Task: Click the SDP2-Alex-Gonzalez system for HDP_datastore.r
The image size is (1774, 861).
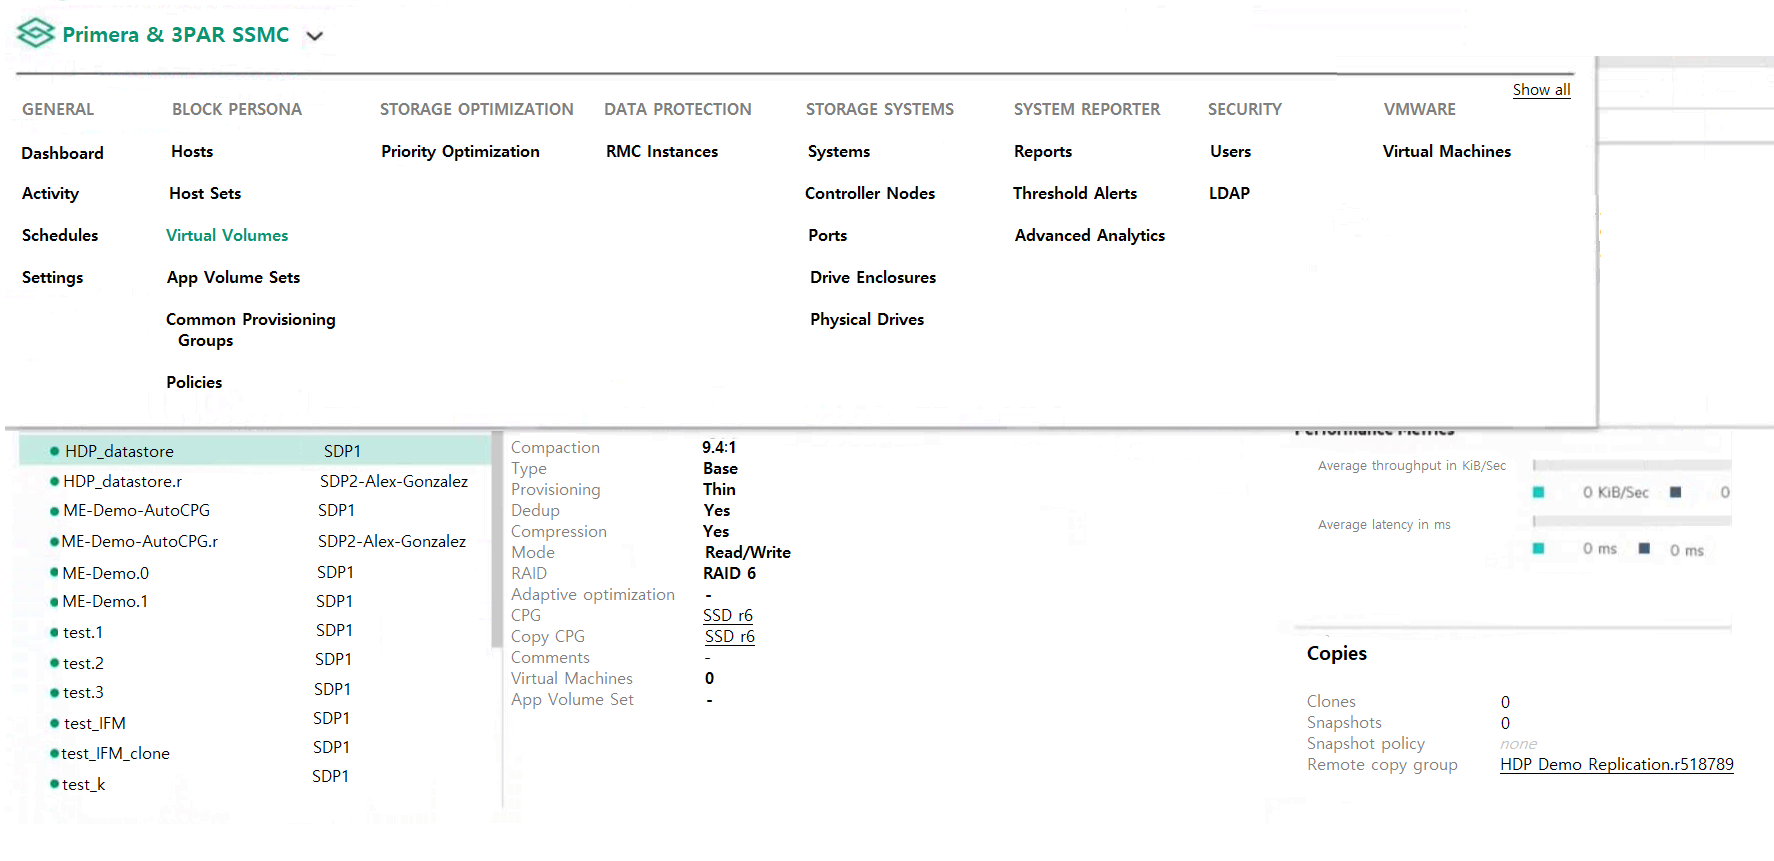Action: pos(394,482)
